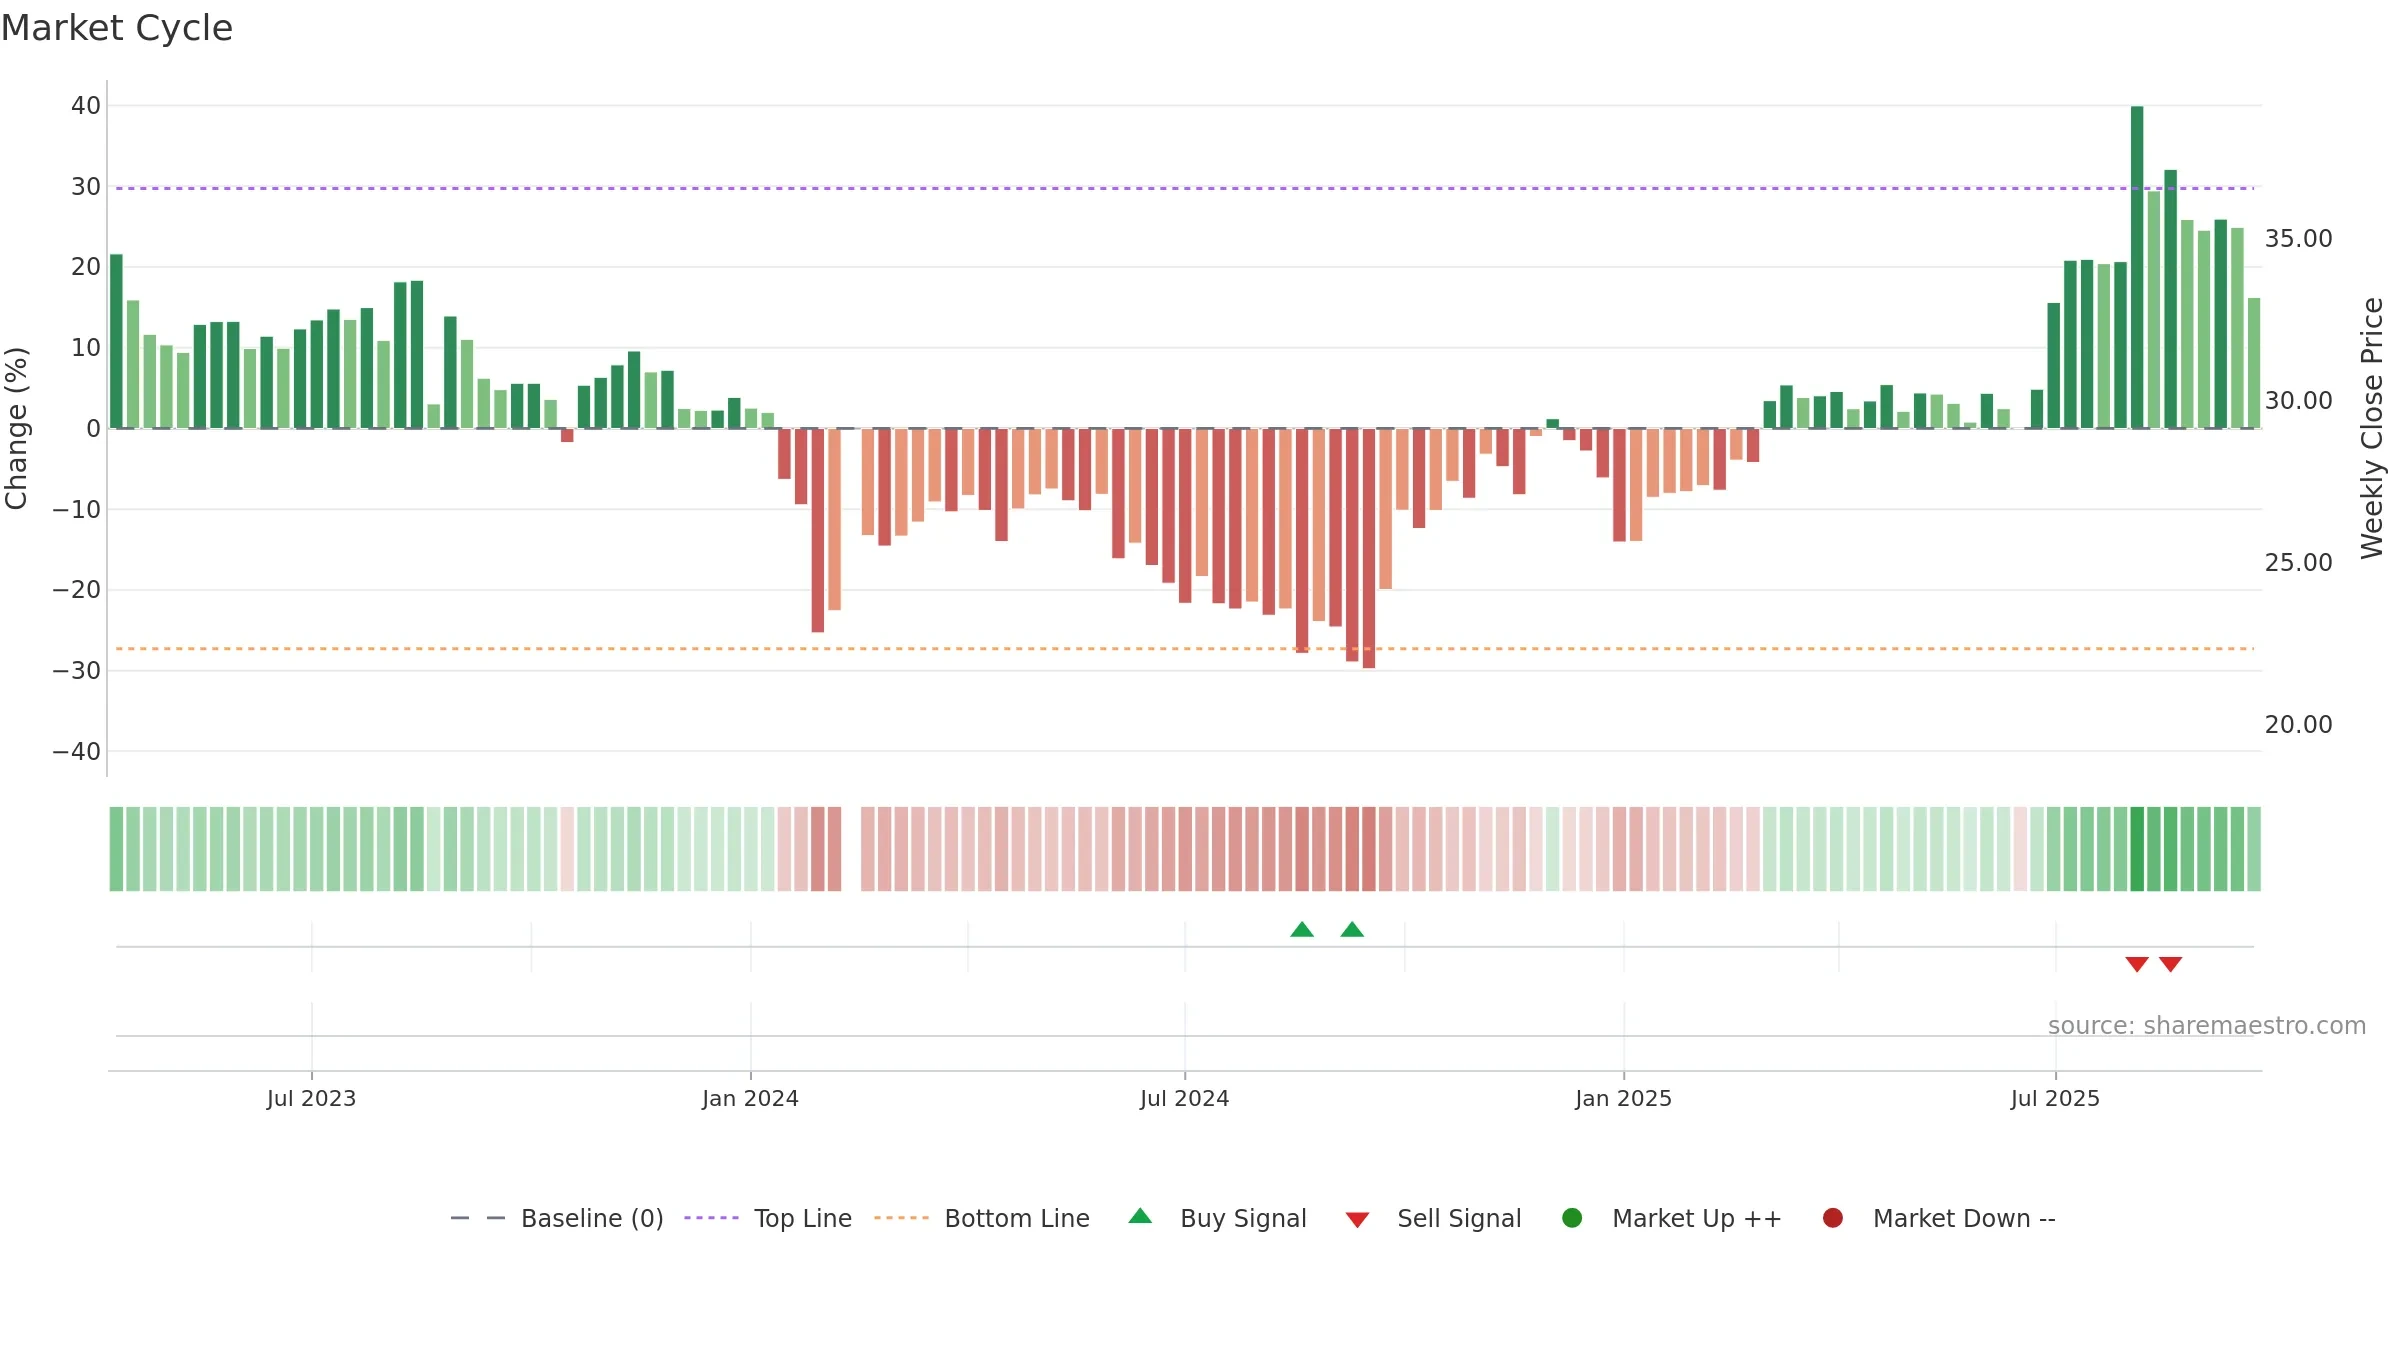Select the second red sell signal marker on chart
This screenshot has width=2400, height=1350.
(2170, 964)
